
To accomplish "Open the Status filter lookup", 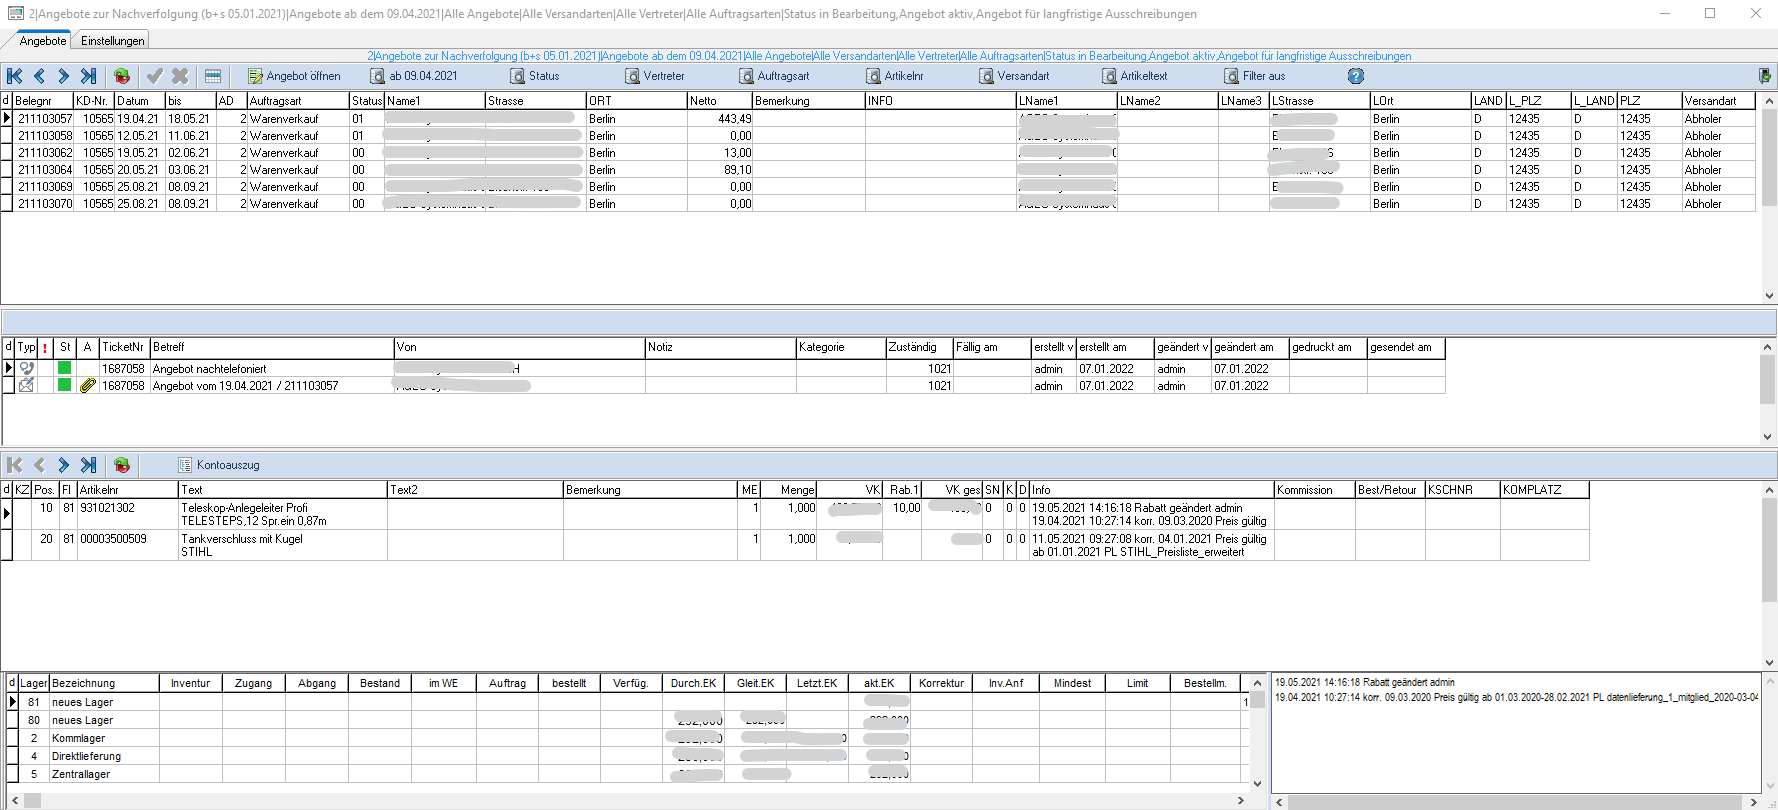I will click(x=535, y=76).
